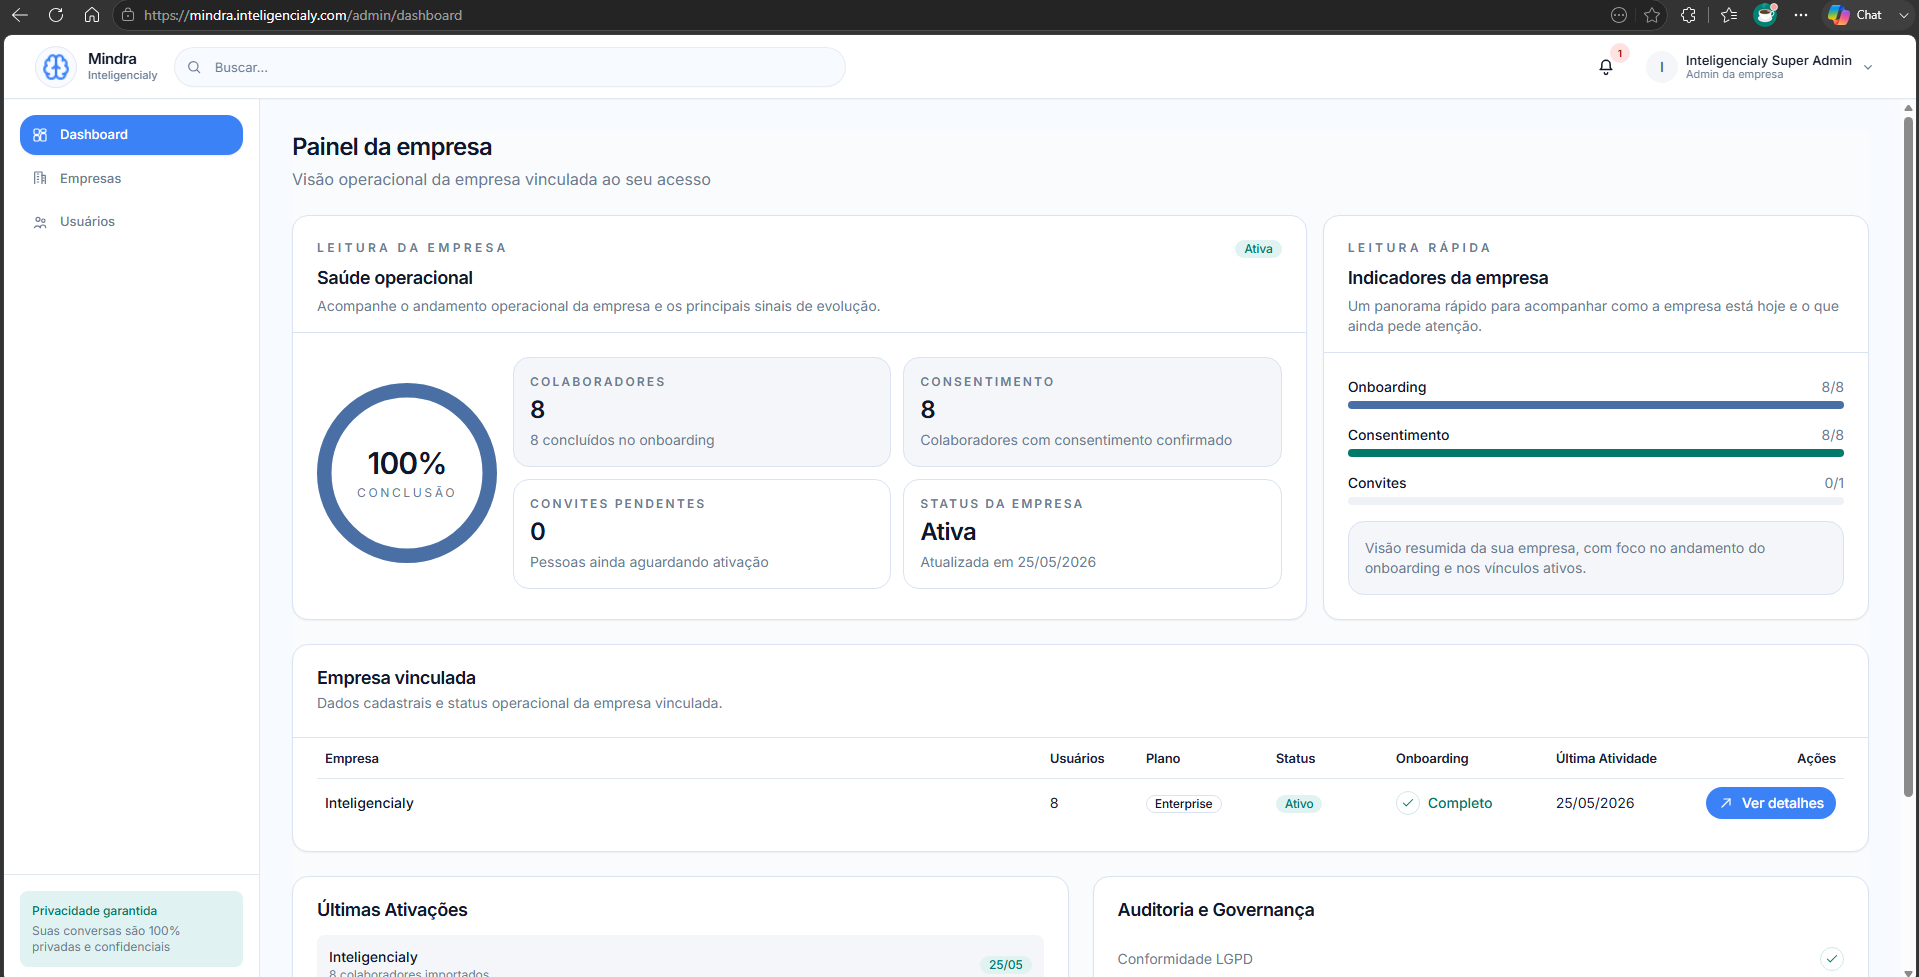Screen dimensions: 1919x977
Task: Click the Última Atividade column header
Action: 1606,759
